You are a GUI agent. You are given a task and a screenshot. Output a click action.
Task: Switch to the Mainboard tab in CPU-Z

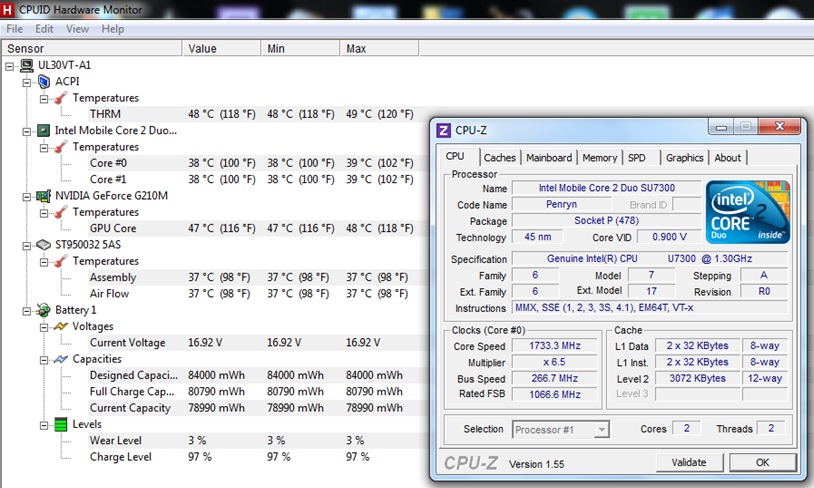click(x=549, y=158)
